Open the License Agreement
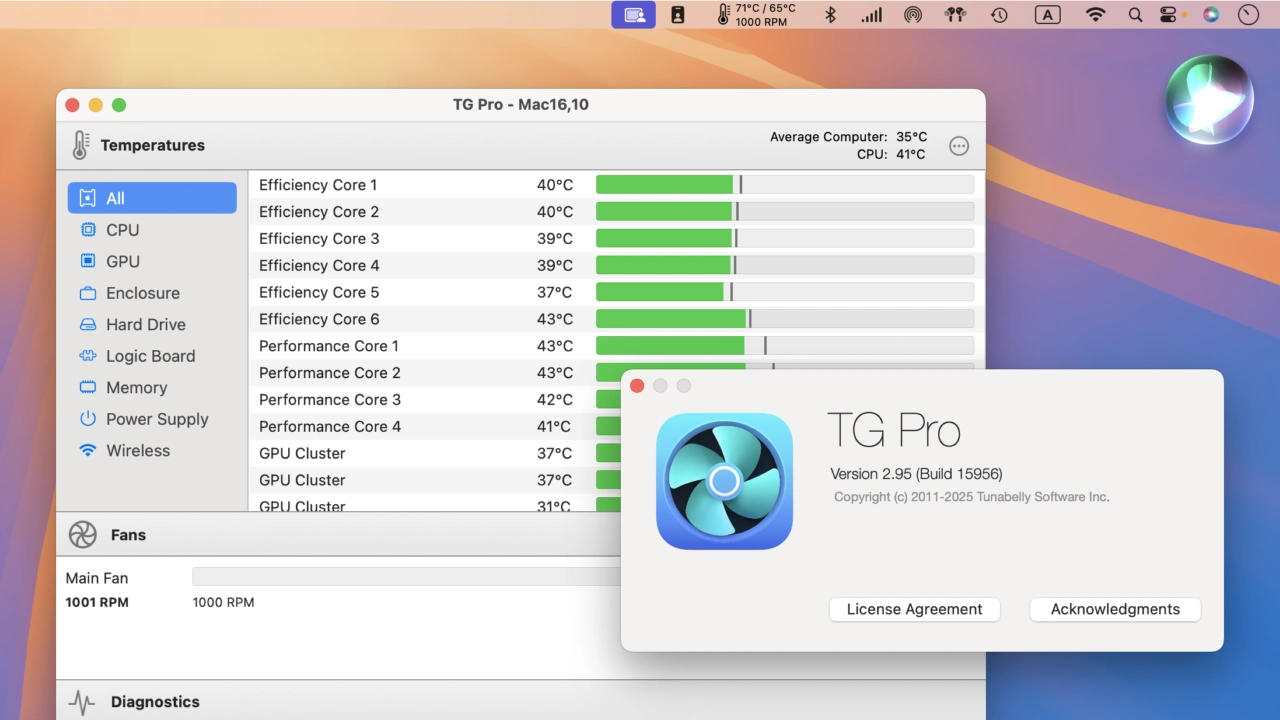 (x=914, y=609)
